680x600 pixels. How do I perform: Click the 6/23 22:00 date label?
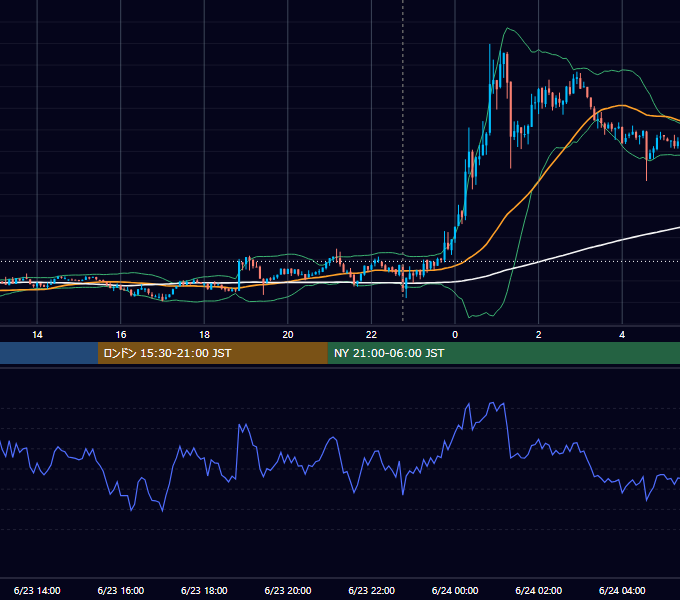[x=372, y=590]
